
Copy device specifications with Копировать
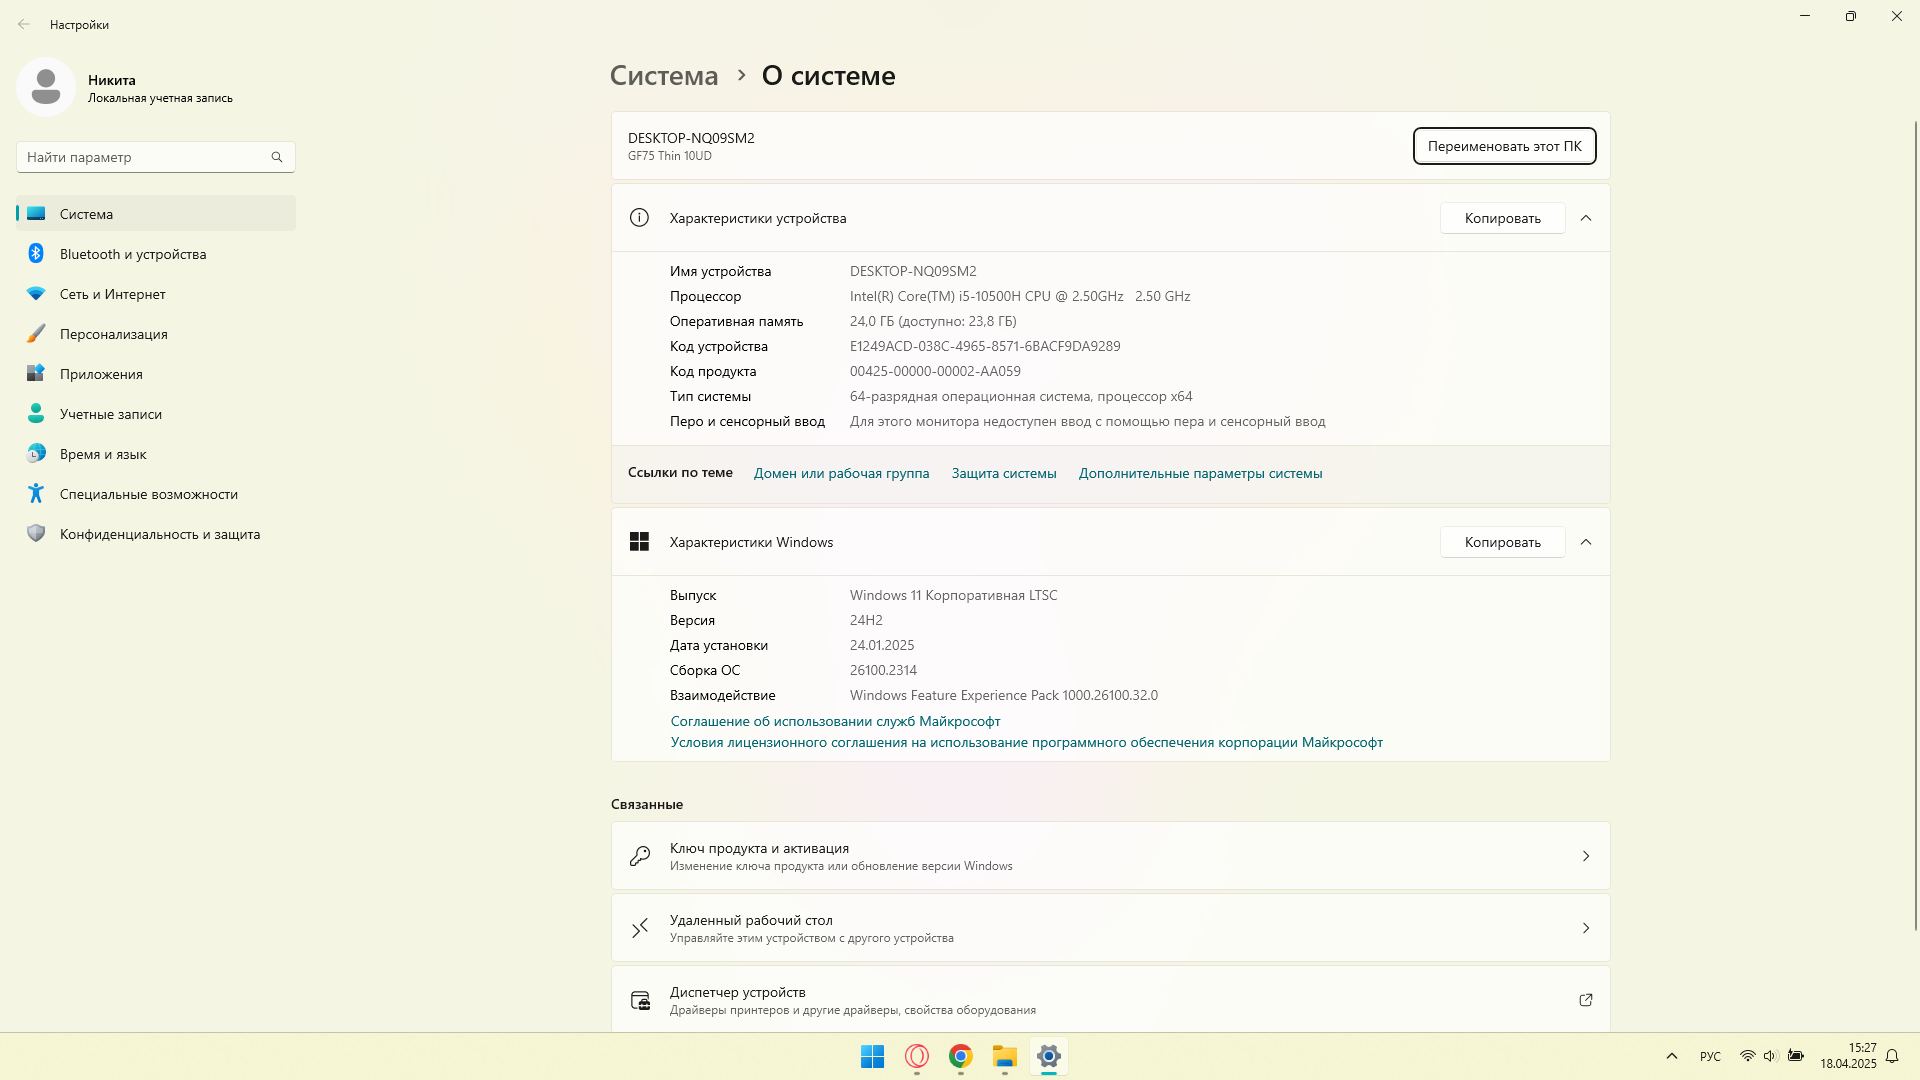[x=1502, y=218]
